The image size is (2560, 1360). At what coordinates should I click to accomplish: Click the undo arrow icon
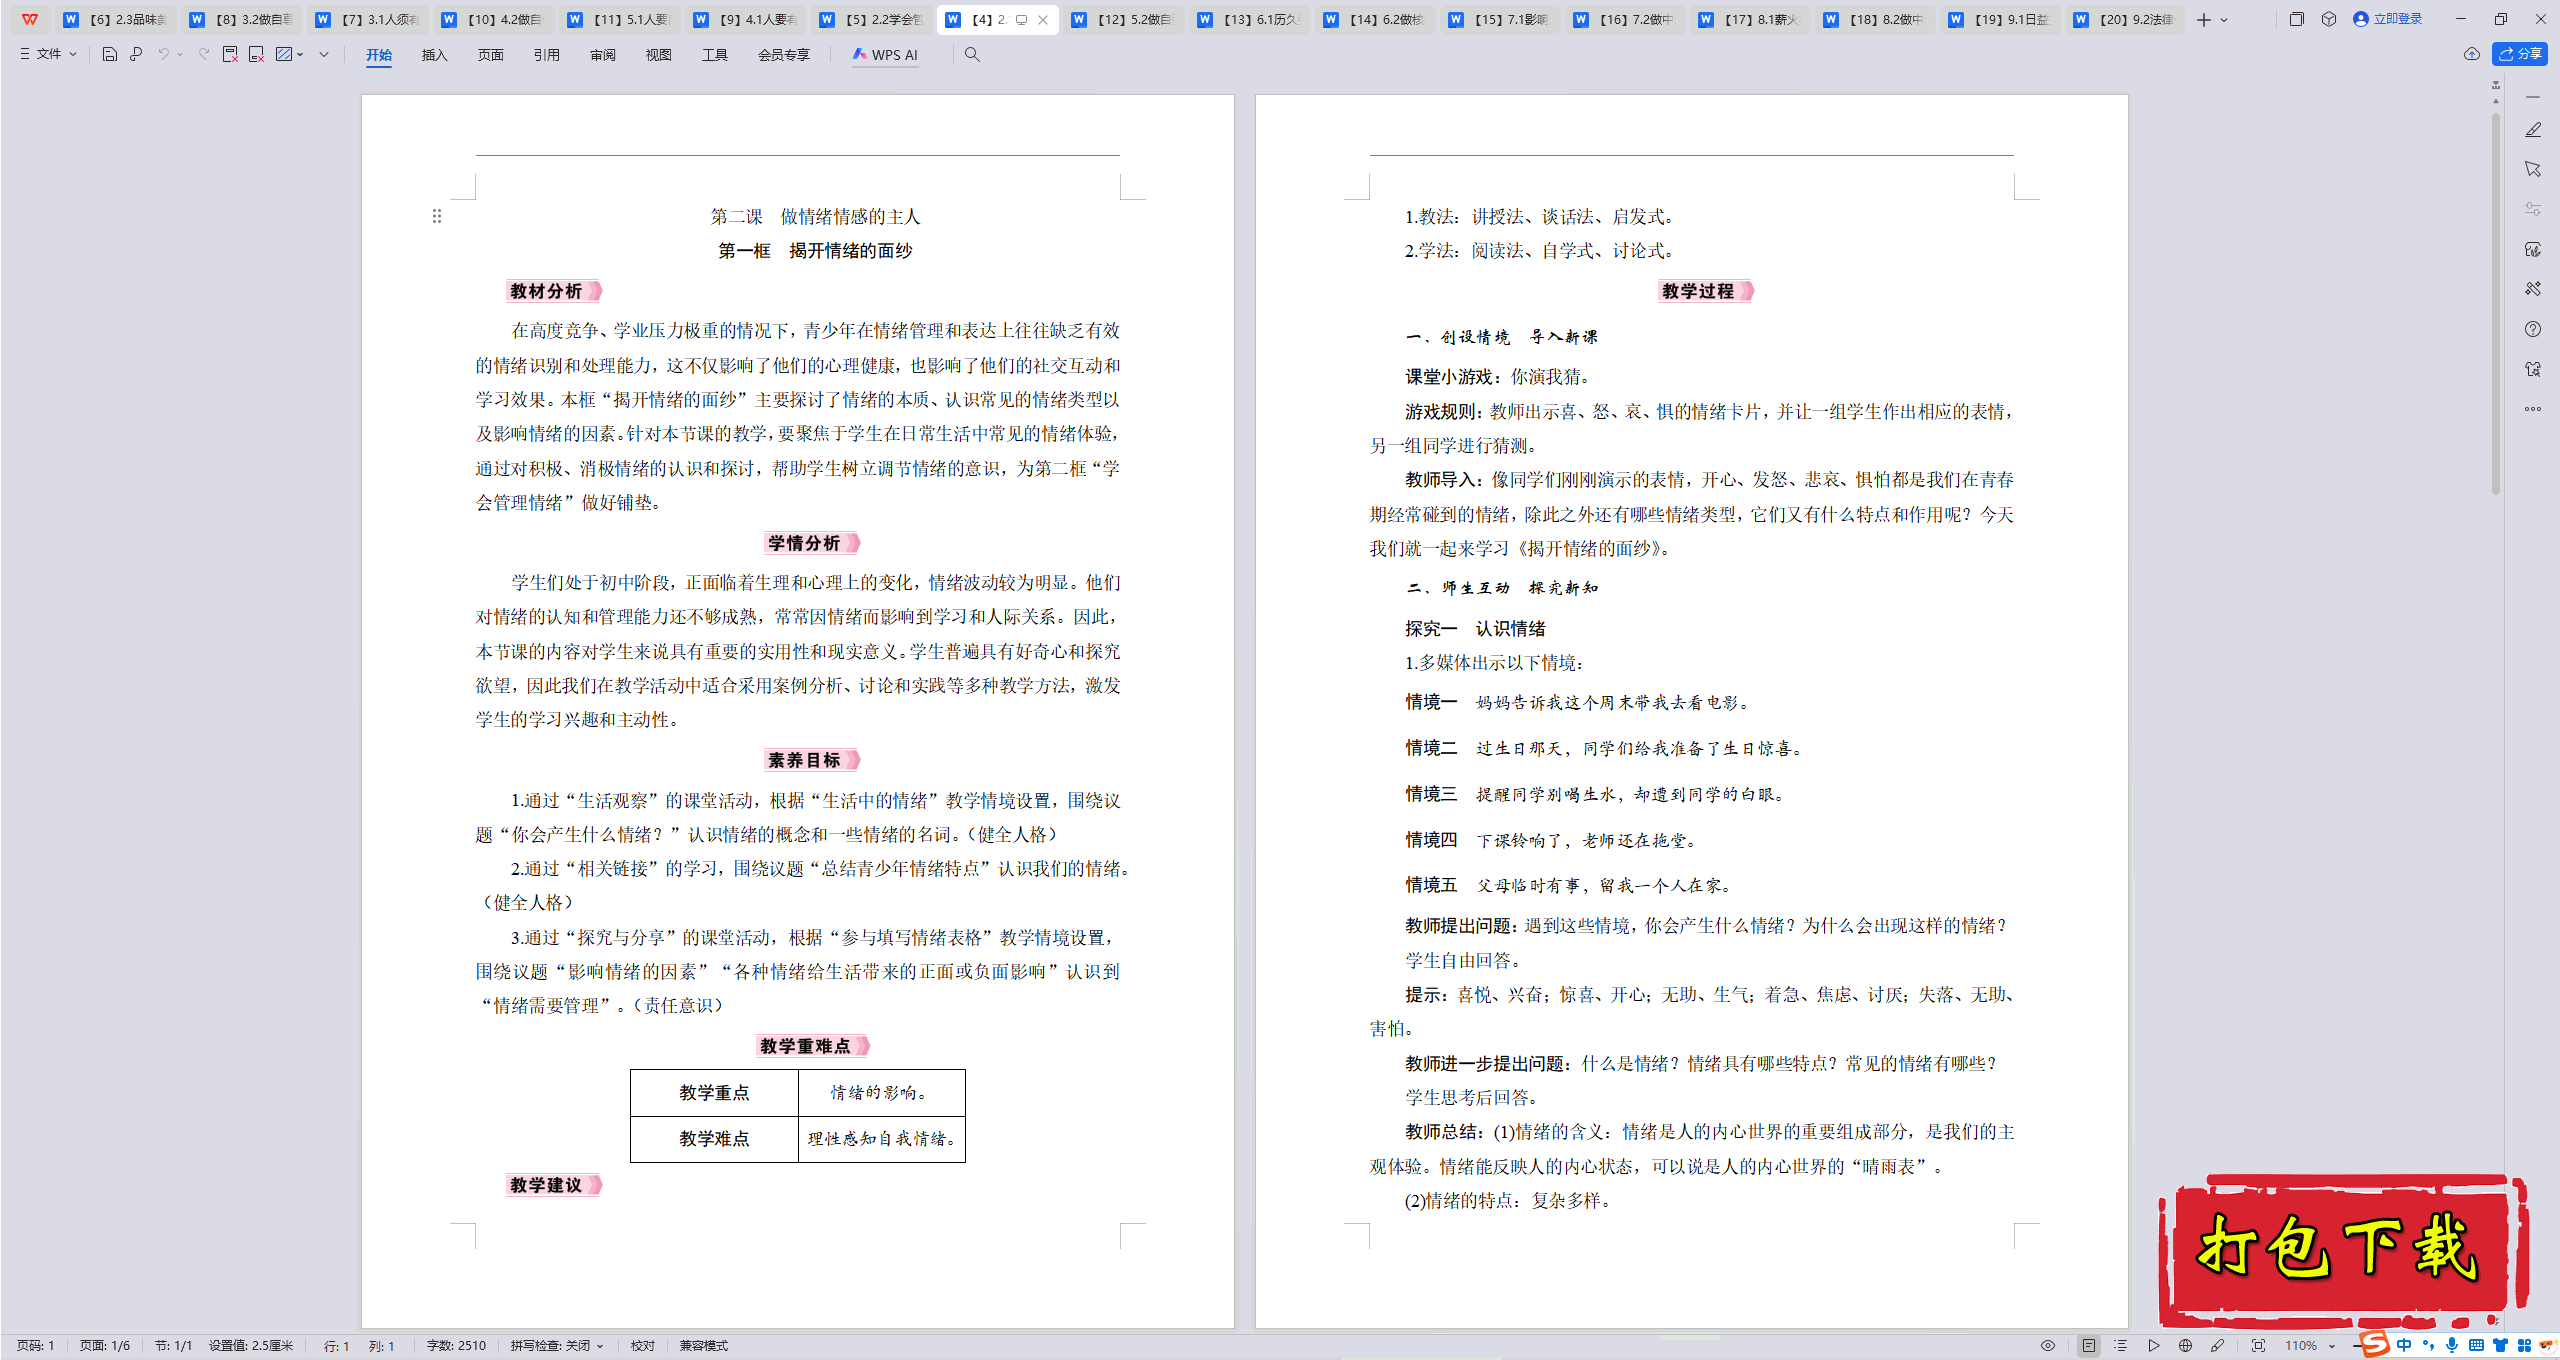click(x=163, y=54)
